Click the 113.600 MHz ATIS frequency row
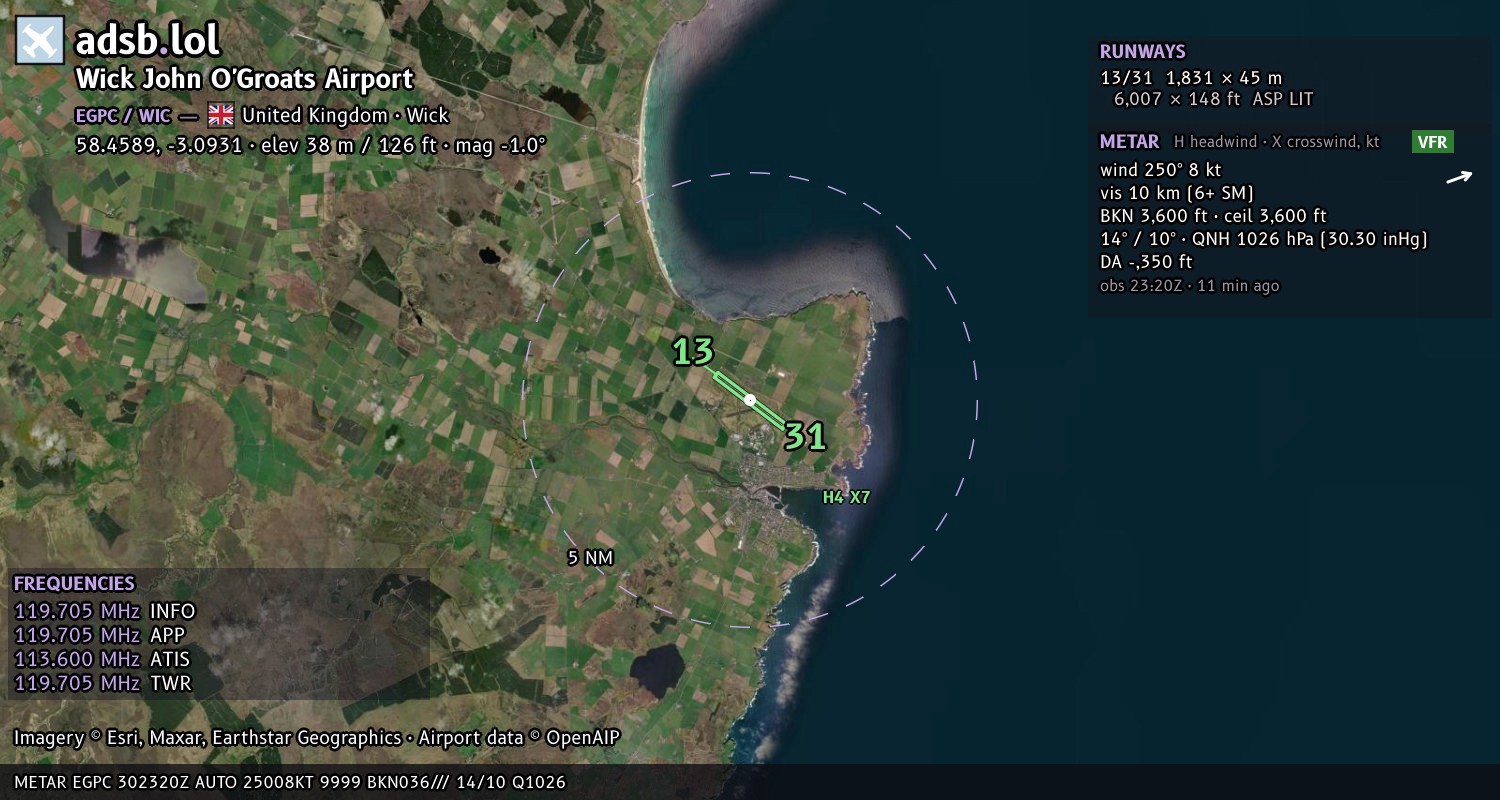Screen dimensions: 1500x800 102,659
